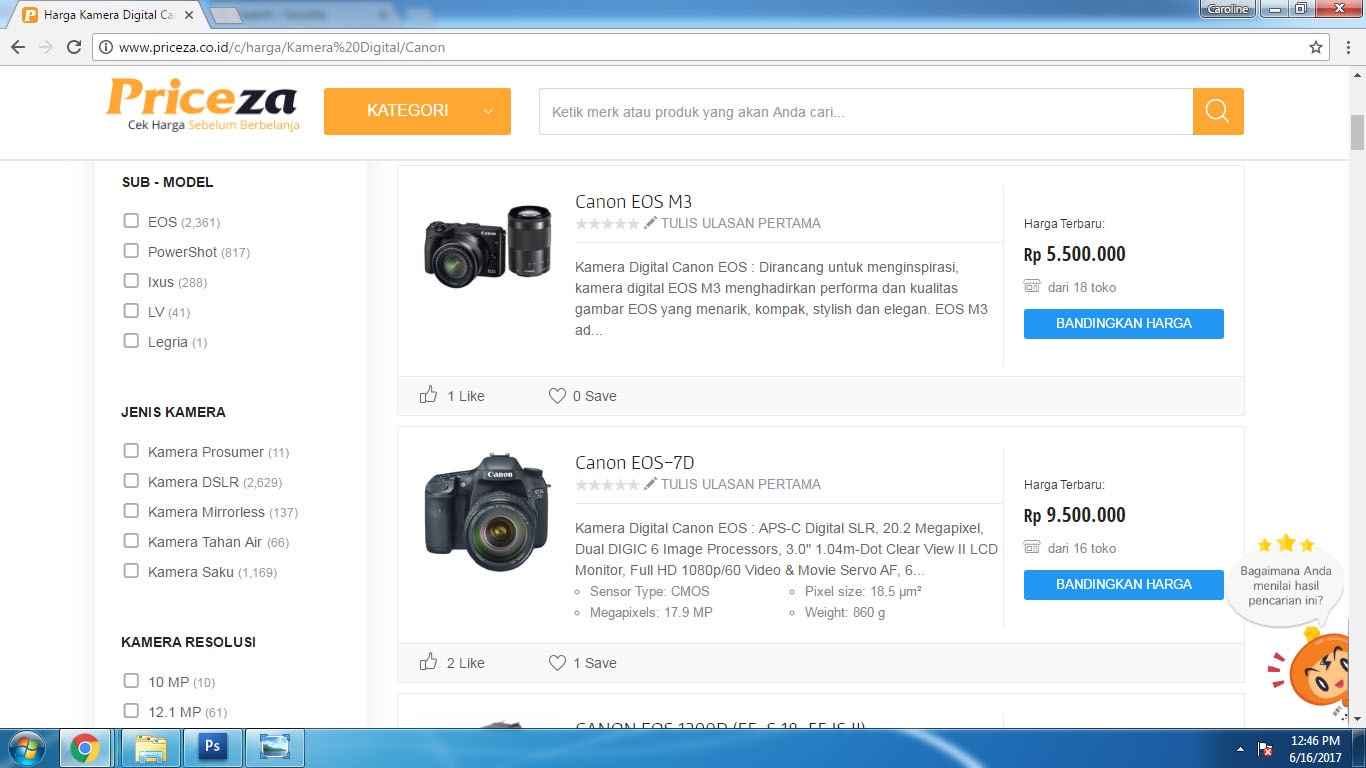Check the PowerShot sub-model checkbox
This screenshot has width=1366, height=768.
tap(131, 251)
